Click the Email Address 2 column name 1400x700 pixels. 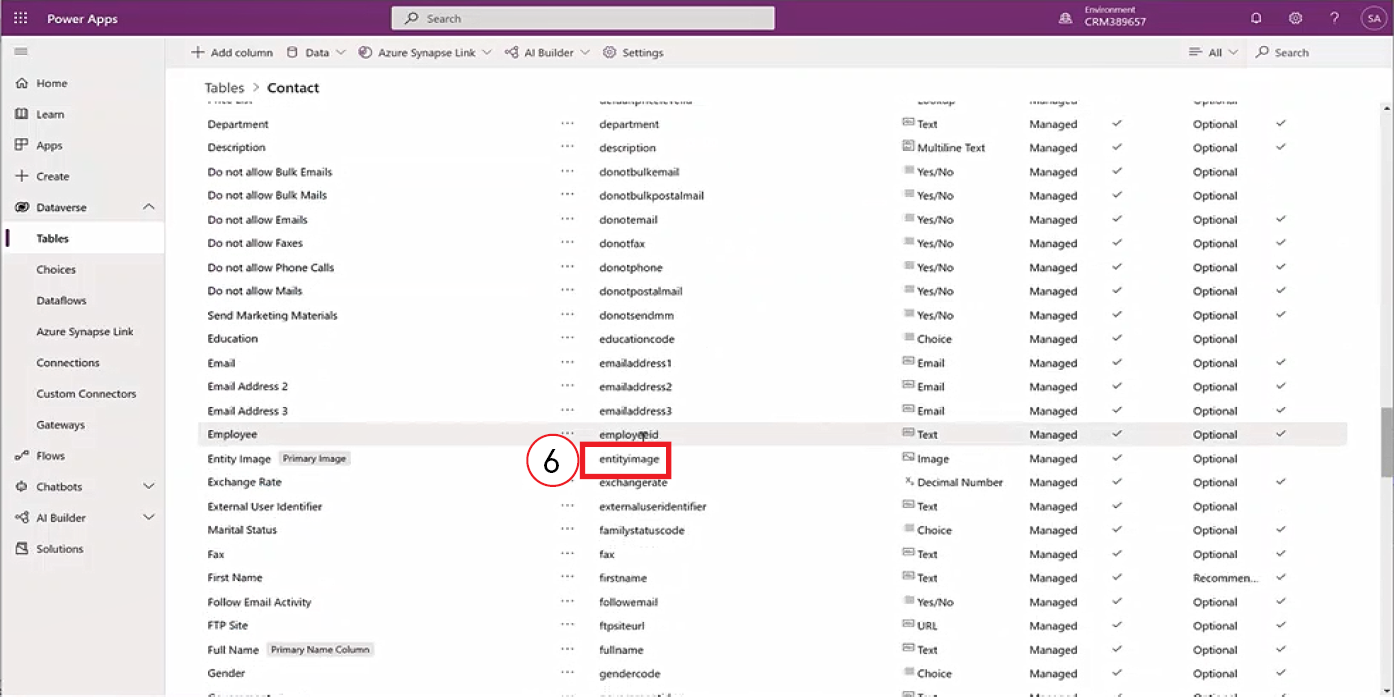click(247, 386)
